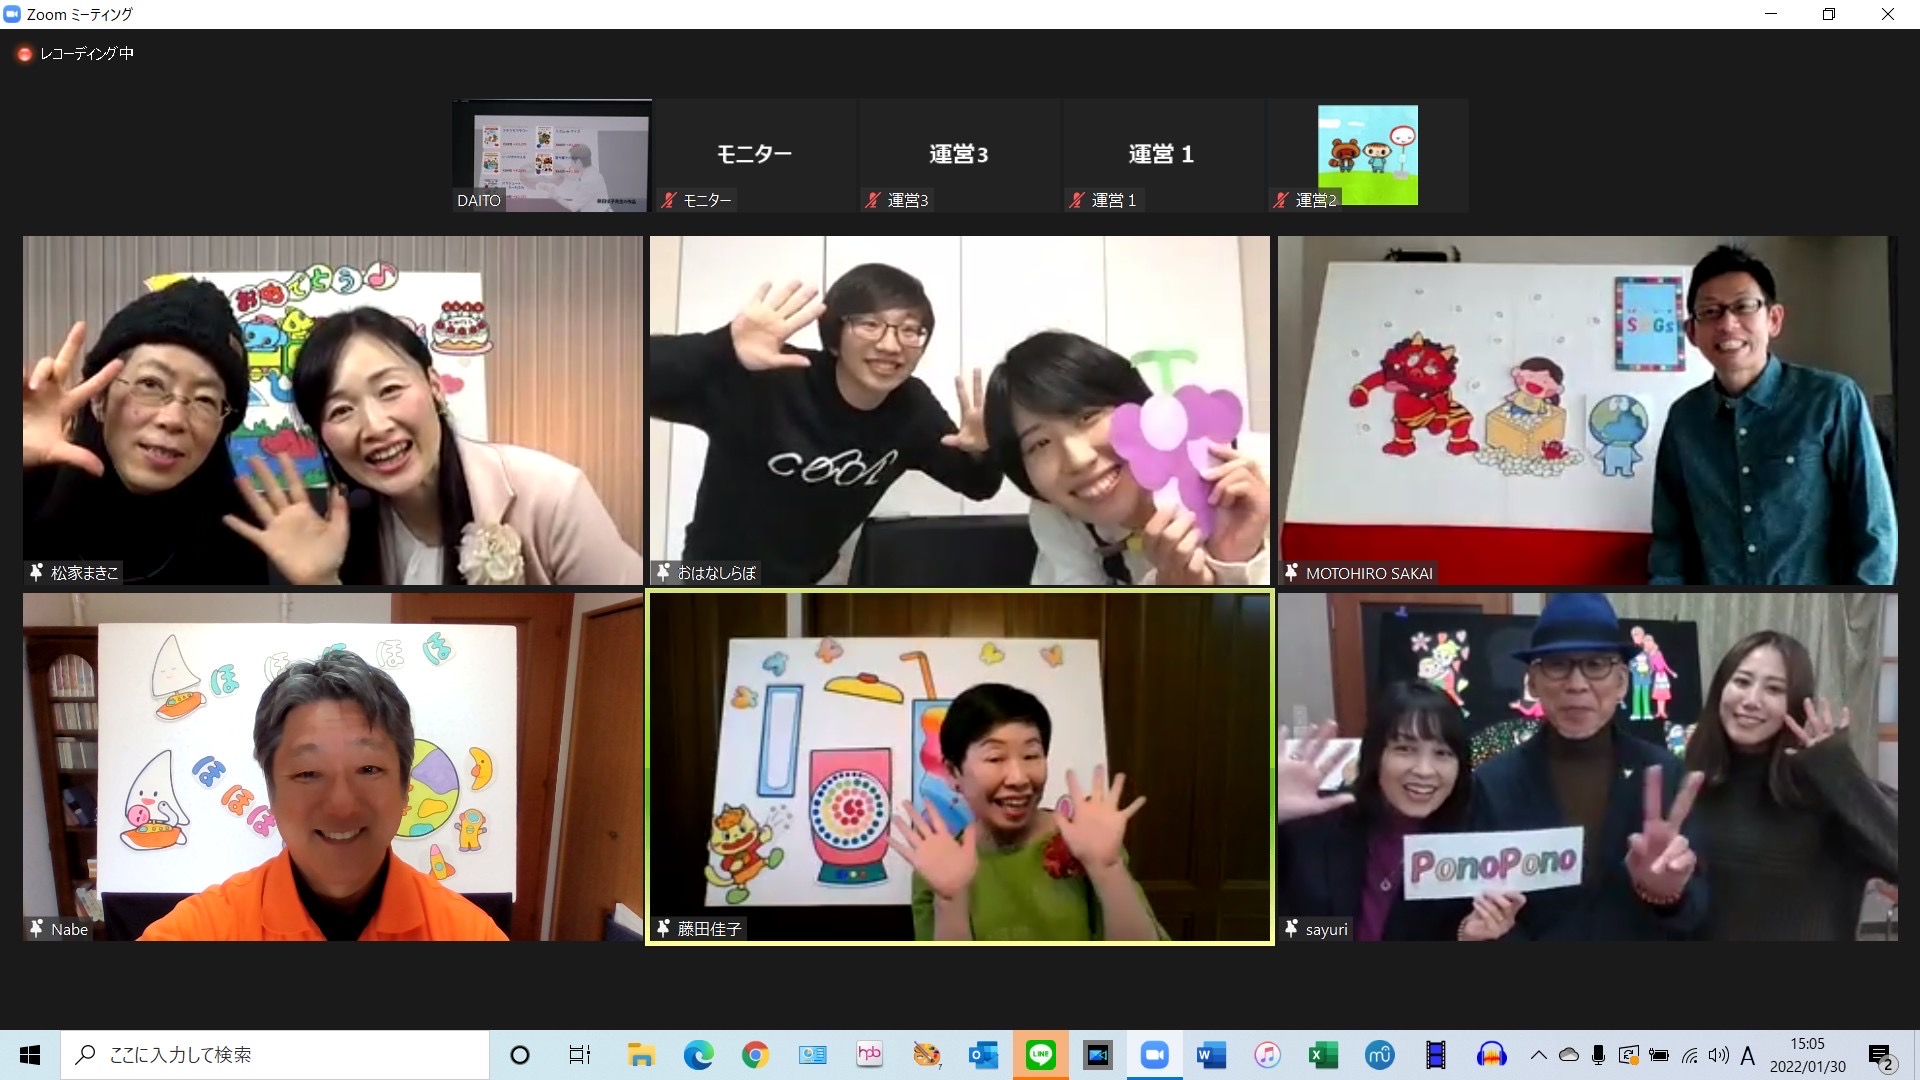Toggle the IME input mode A indicator
Screen dimensions: 1920x1080
click(x=1748, y=1055)
